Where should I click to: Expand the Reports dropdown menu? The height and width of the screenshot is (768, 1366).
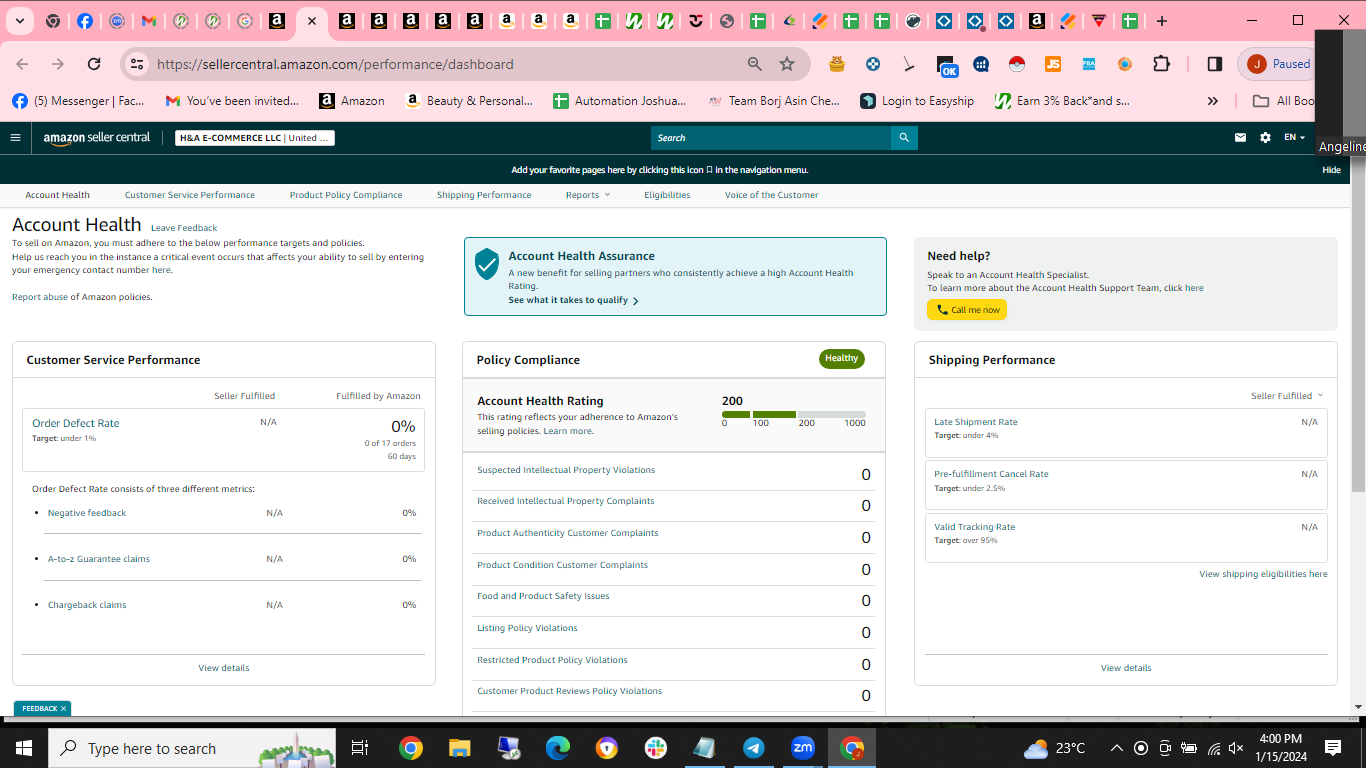tap(587, 195)
